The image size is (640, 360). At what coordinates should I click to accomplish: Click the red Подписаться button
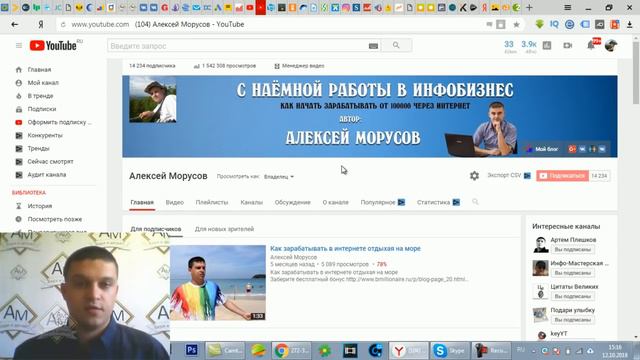(562, 176)
